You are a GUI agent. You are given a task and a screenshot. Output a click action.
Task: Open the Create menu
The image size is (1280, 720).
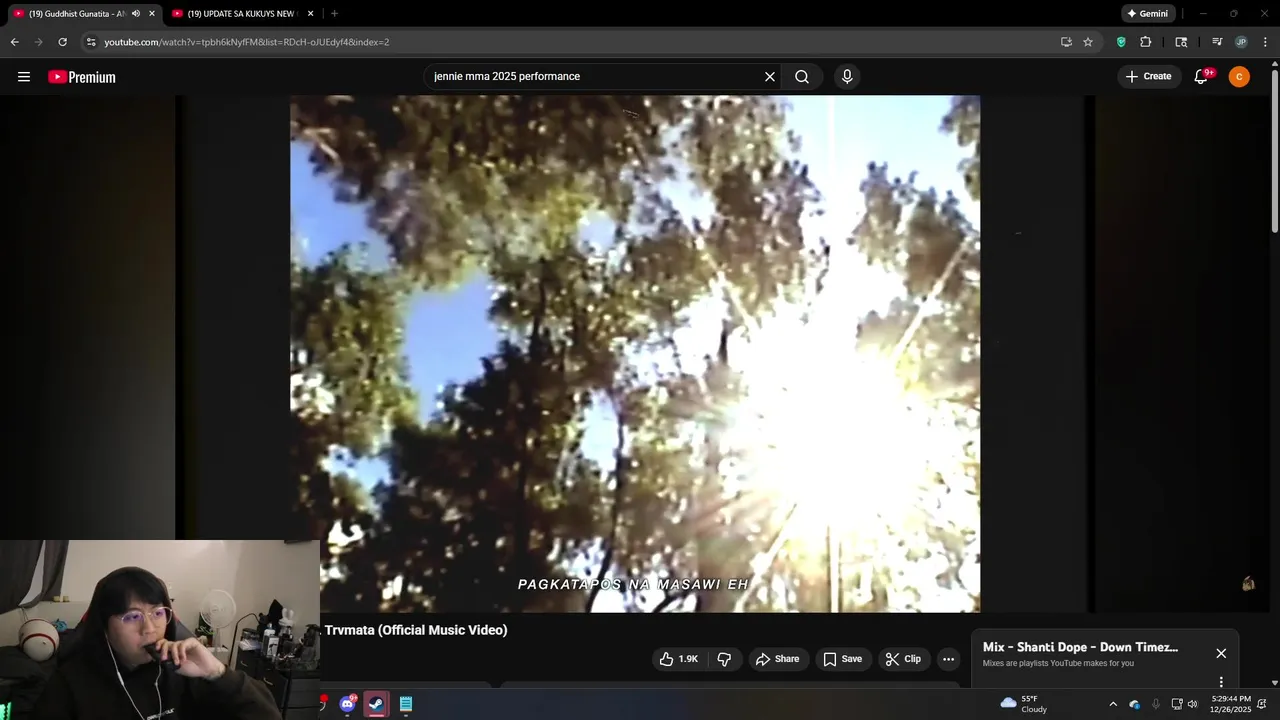[x=1148, y=76]
